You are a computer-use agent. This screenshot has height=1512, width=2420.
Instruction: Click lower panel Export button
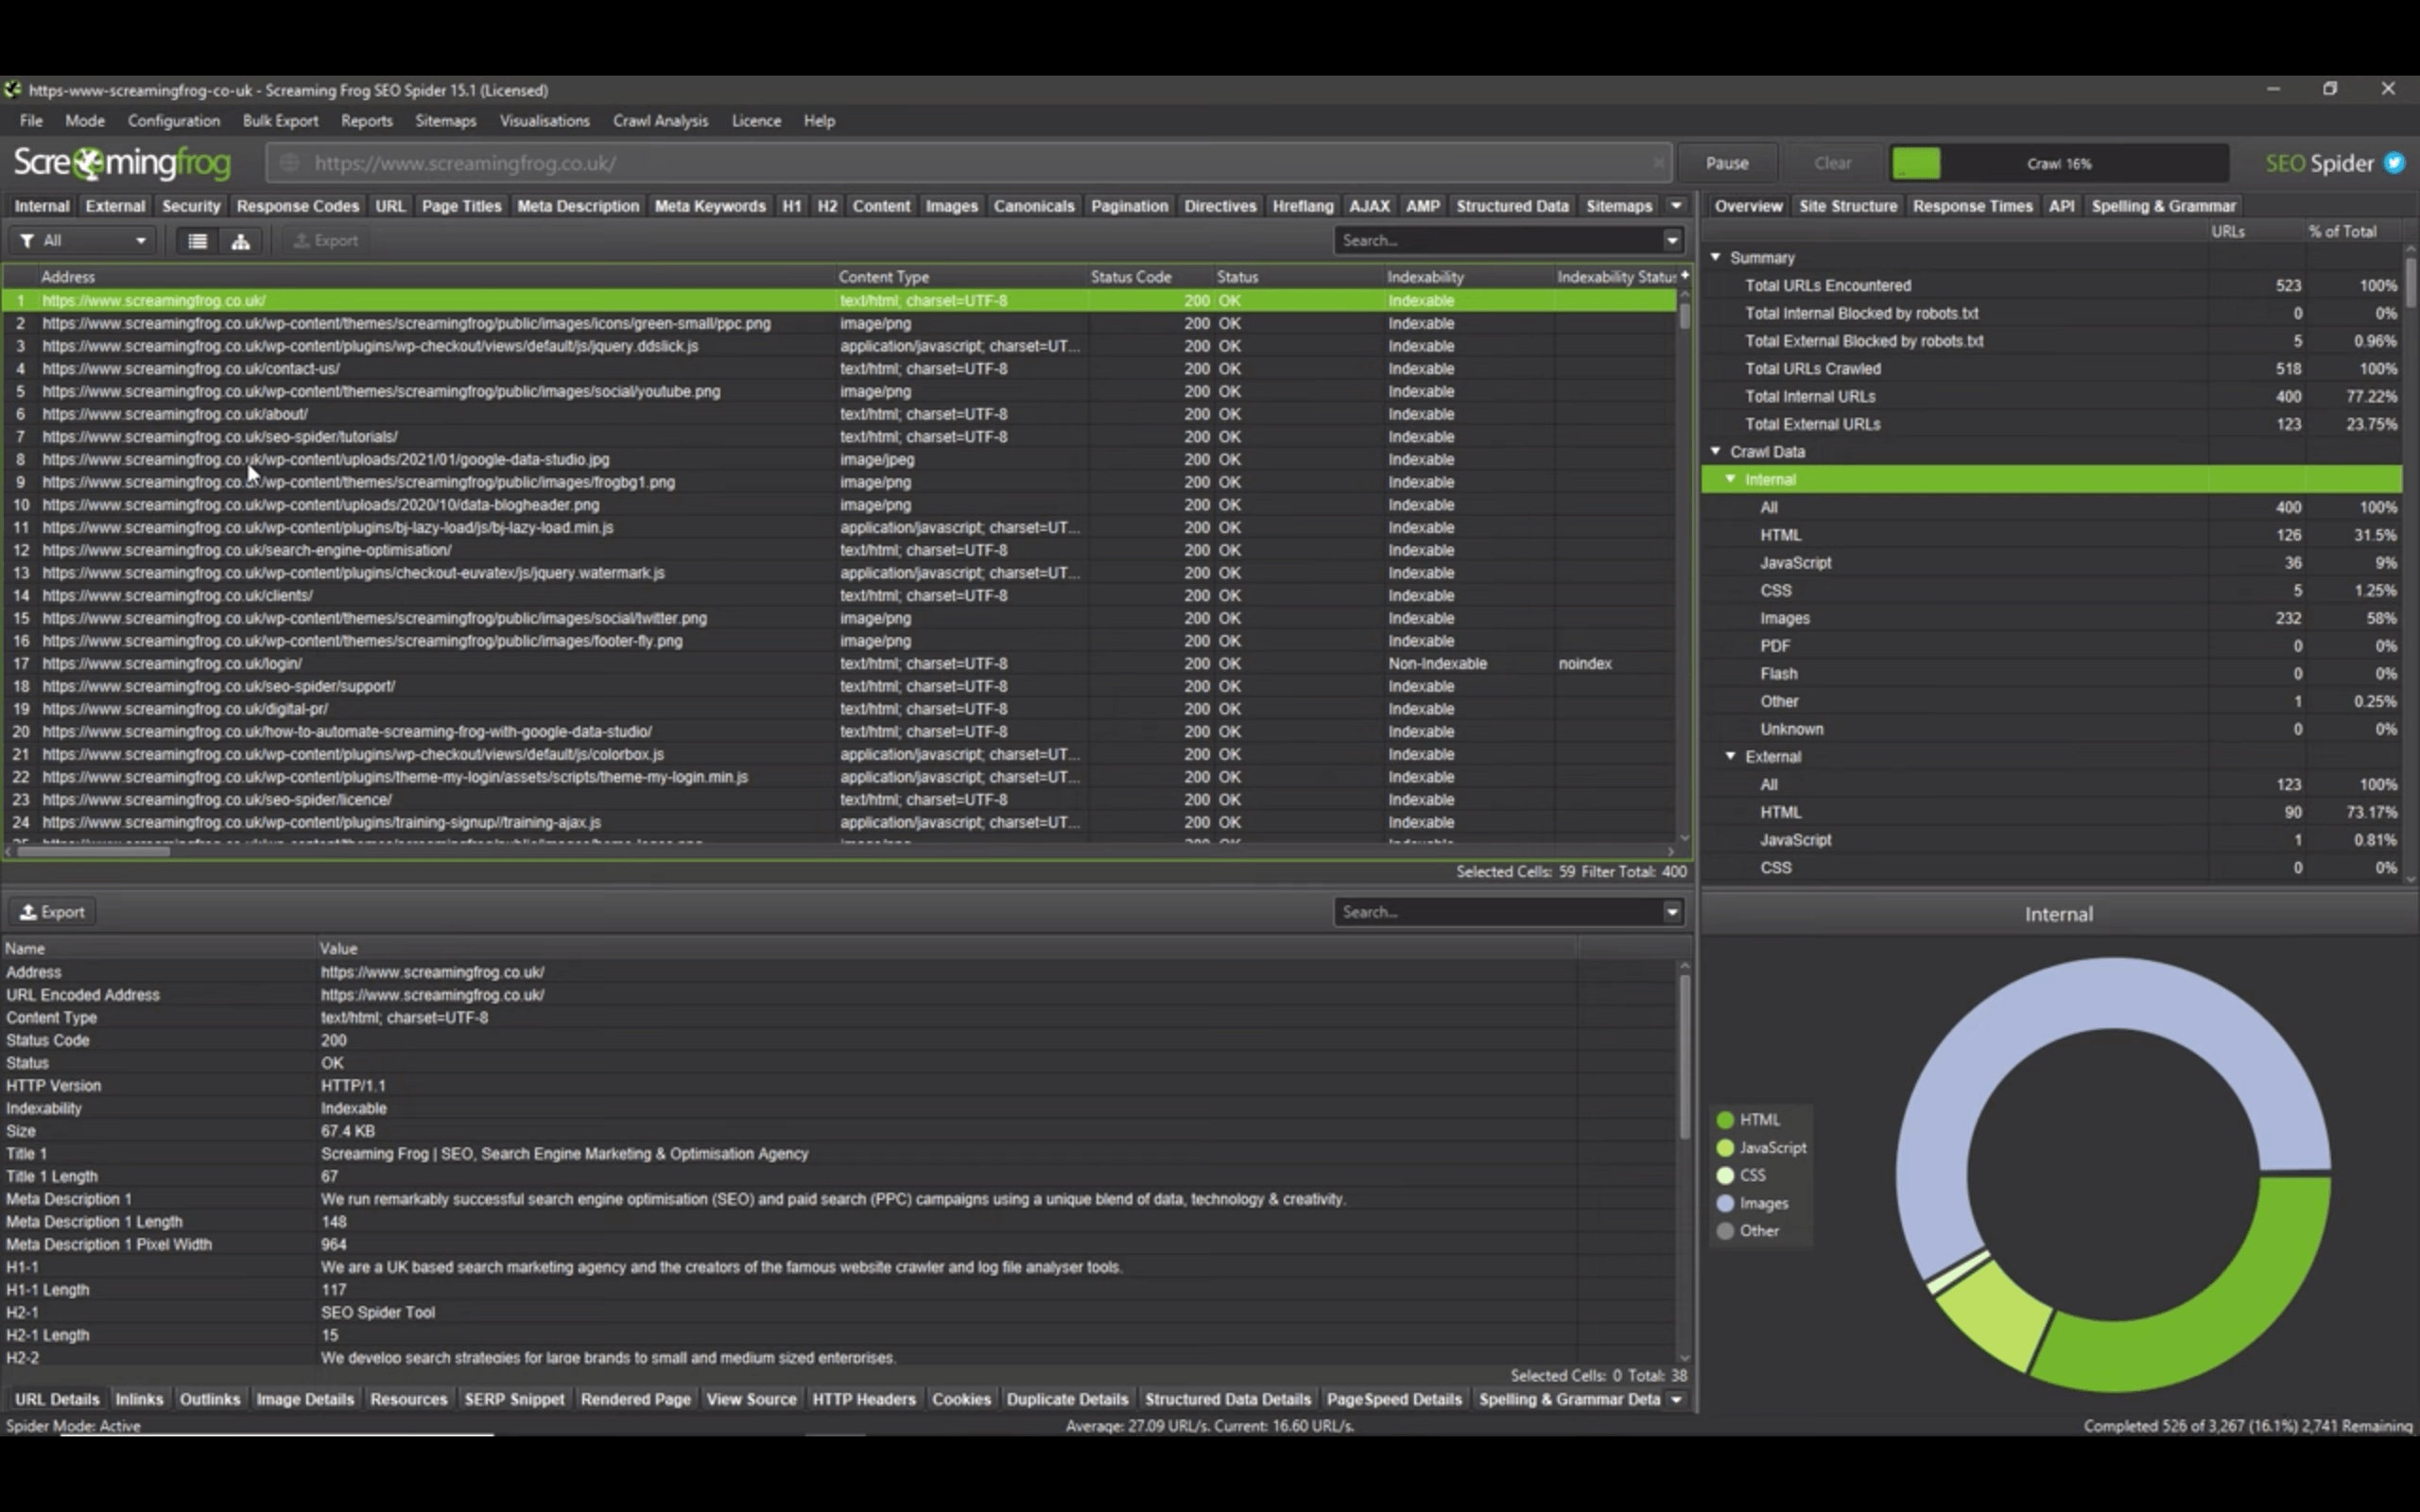pyautogui.click(x=52, y=912)
